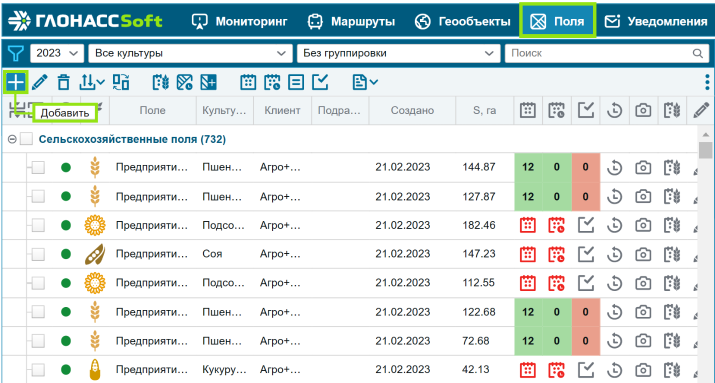The image size is (715, 383).
Task: Select the Сельскохозяйственные поля group checkbox
Action: pos(26,139)
